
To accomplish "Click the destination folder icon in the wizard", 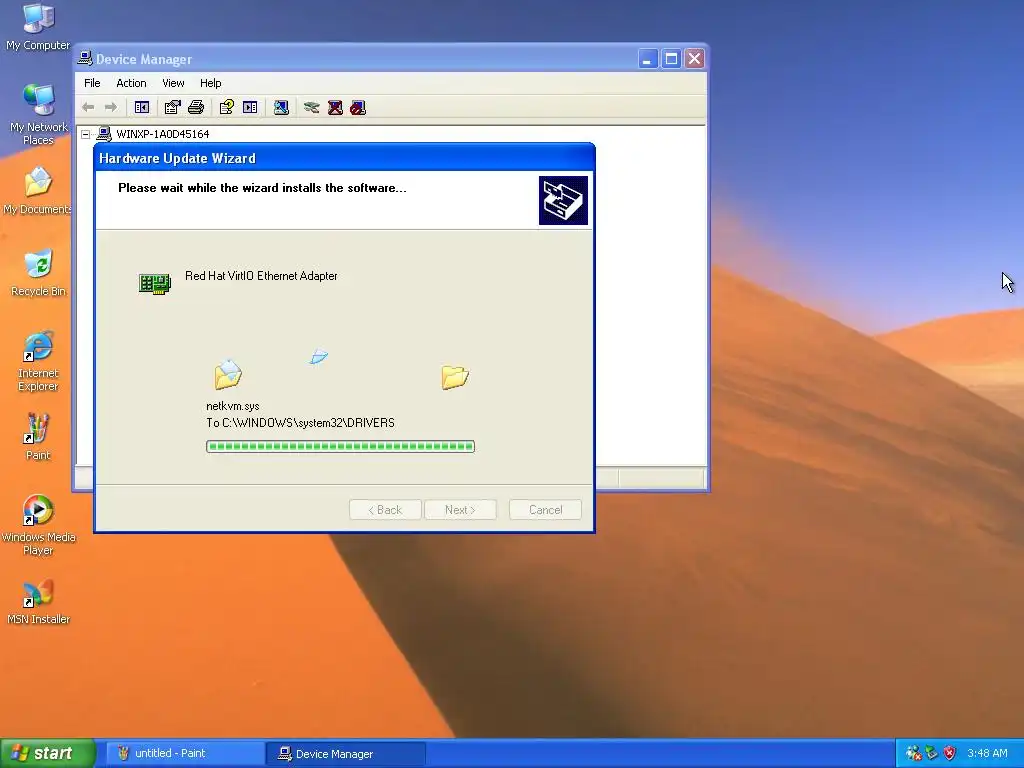I will point(455,376).
